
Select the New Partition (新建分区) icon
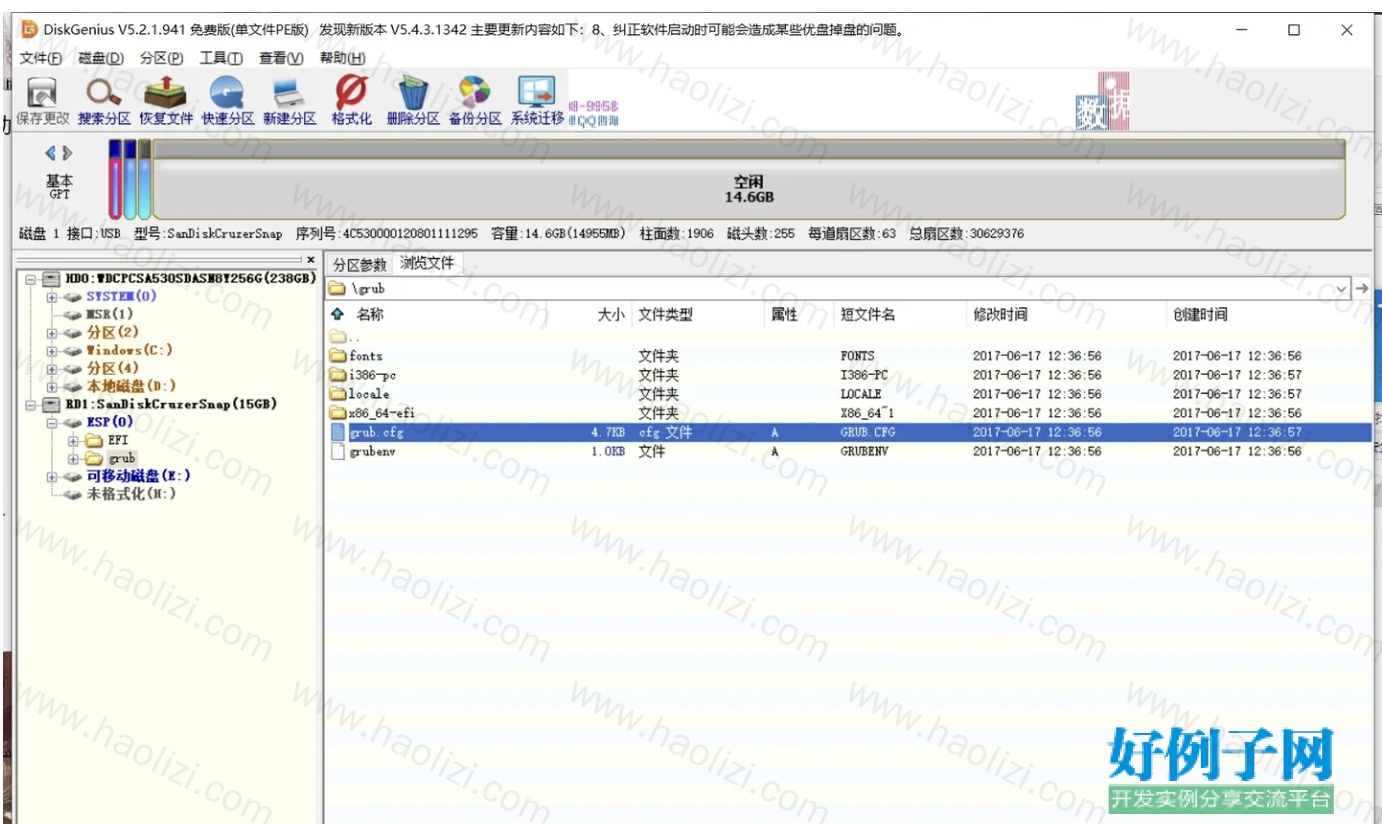point(289,100)
